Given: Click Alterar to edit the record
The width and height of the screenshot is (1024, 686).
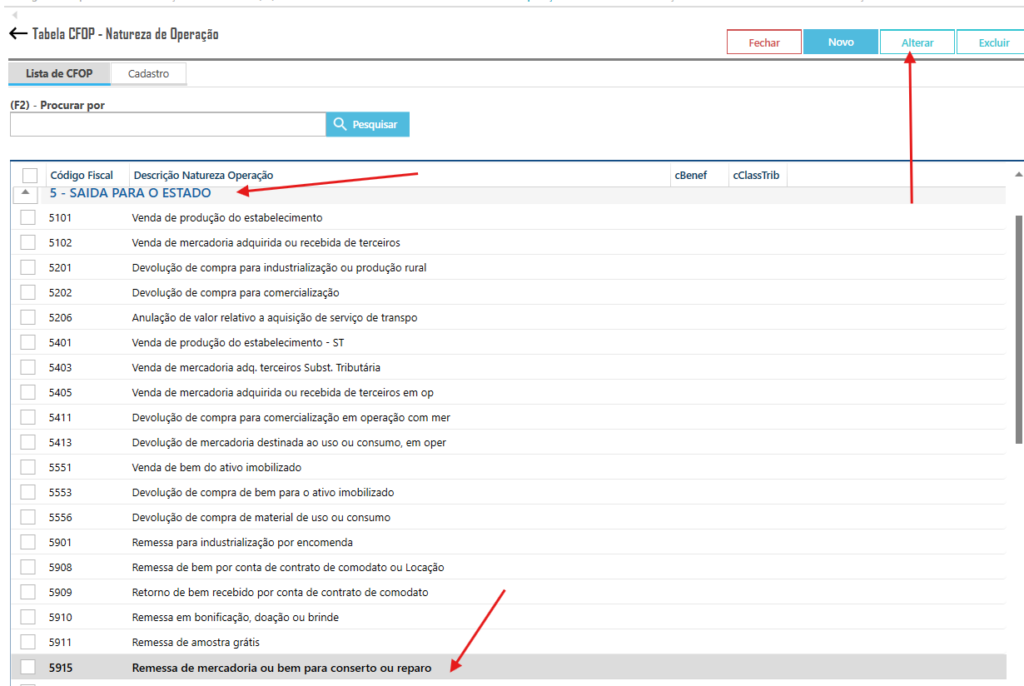Looking at the screenshot, I should [x=917, y=42].
